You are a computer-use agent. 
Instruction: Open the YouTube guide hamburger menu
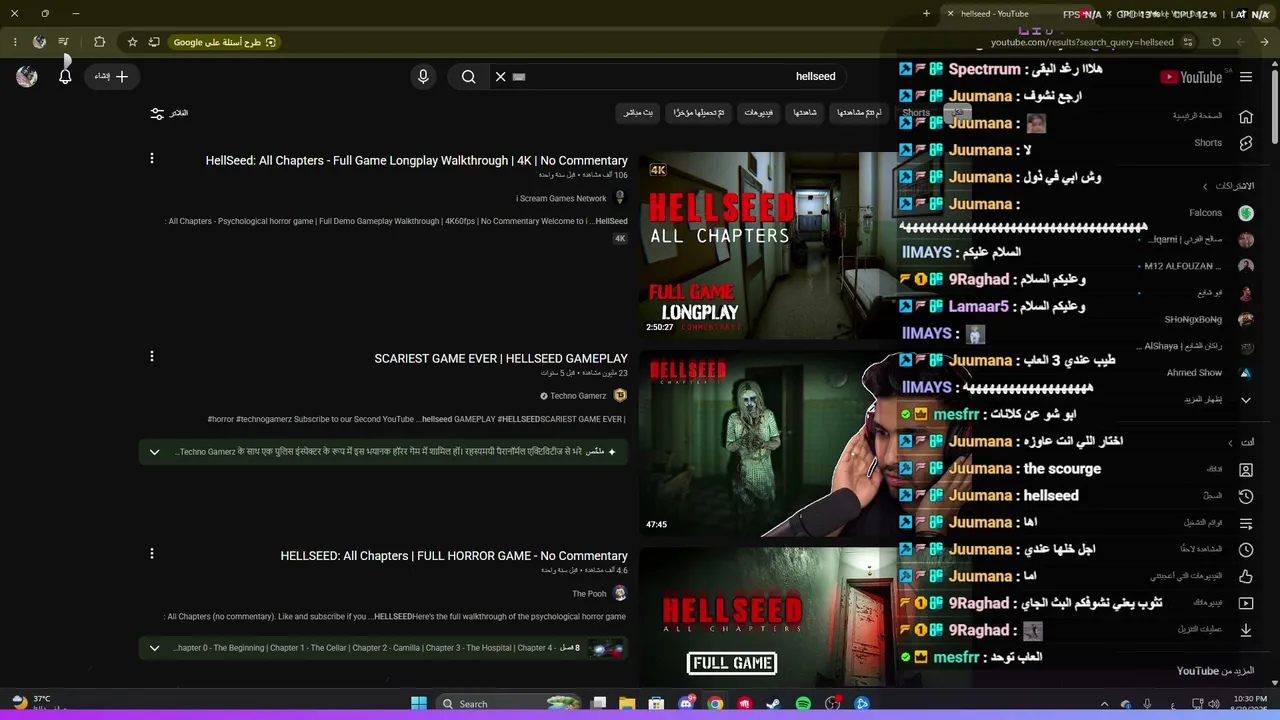pos(1246,77)
